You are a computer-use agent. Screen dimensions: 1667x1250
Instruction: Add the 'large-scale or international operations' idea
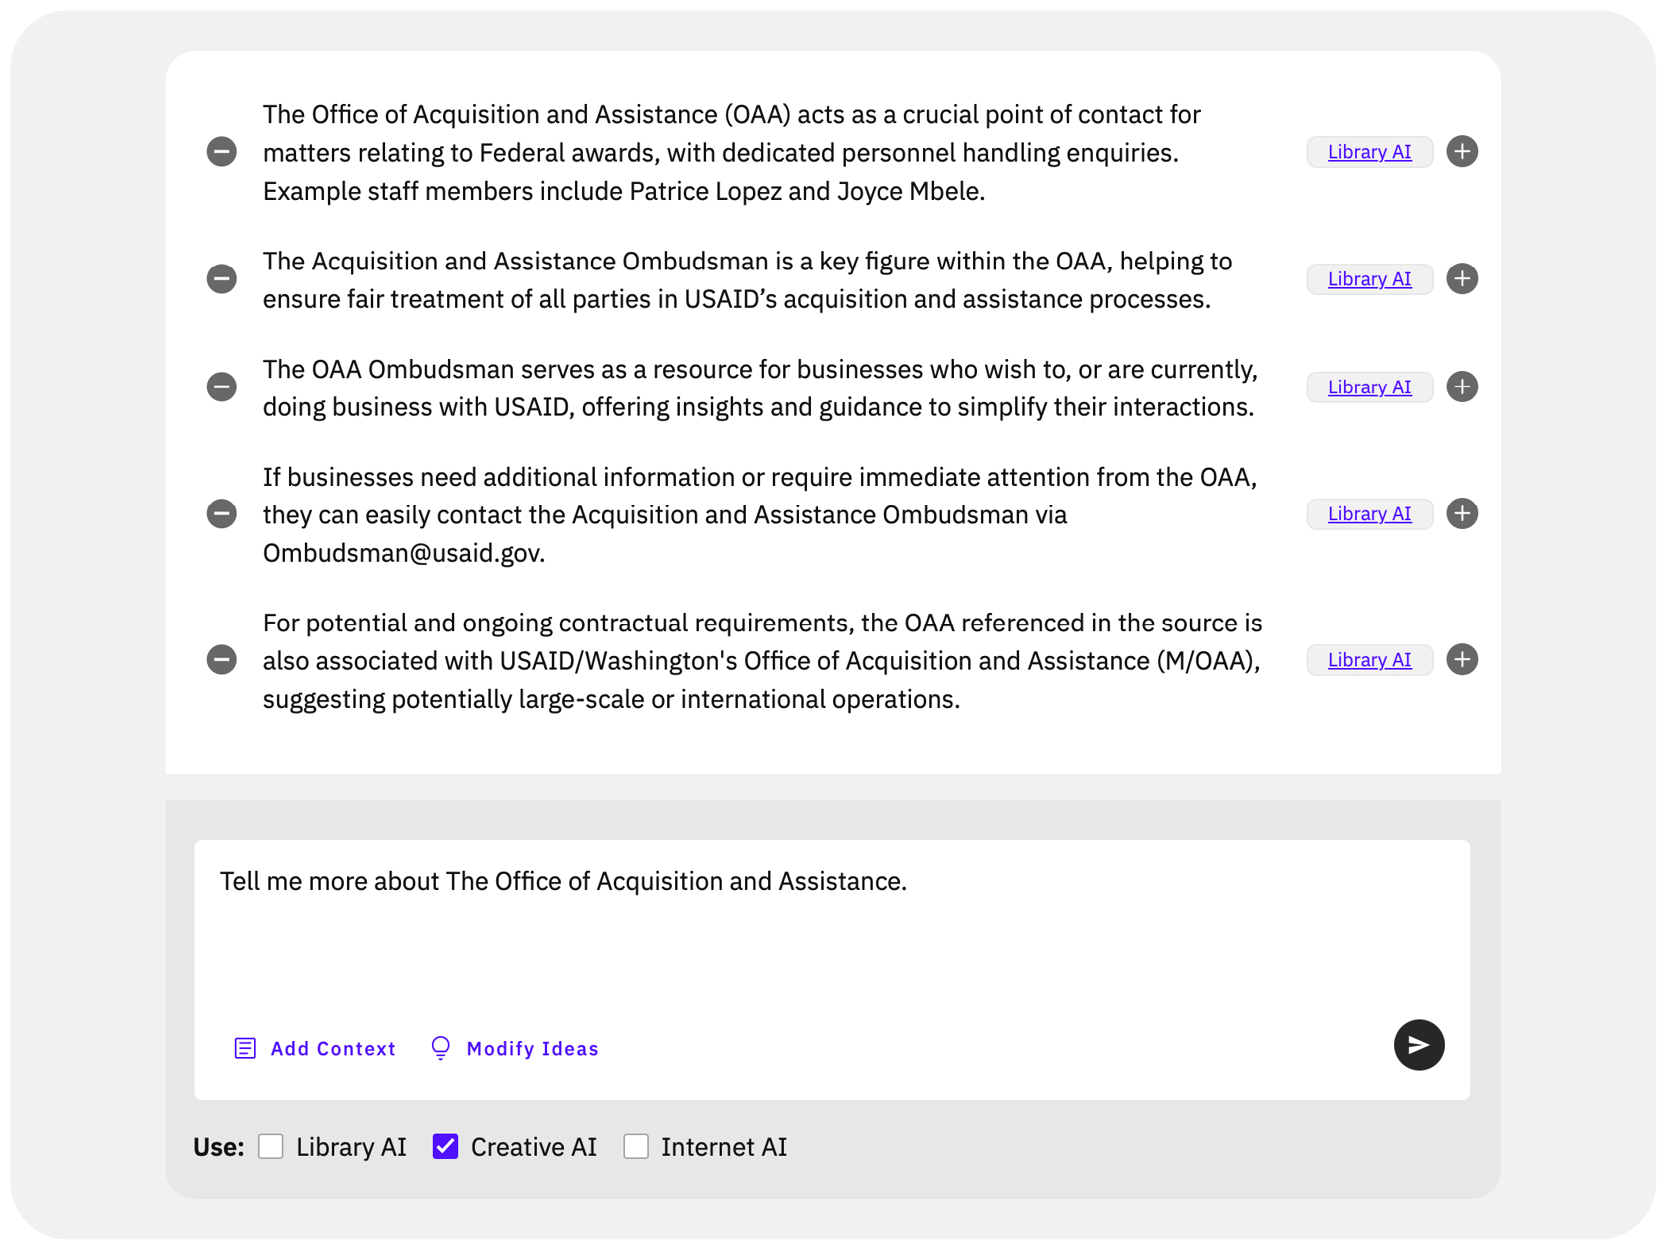(x=1462, y=660)
